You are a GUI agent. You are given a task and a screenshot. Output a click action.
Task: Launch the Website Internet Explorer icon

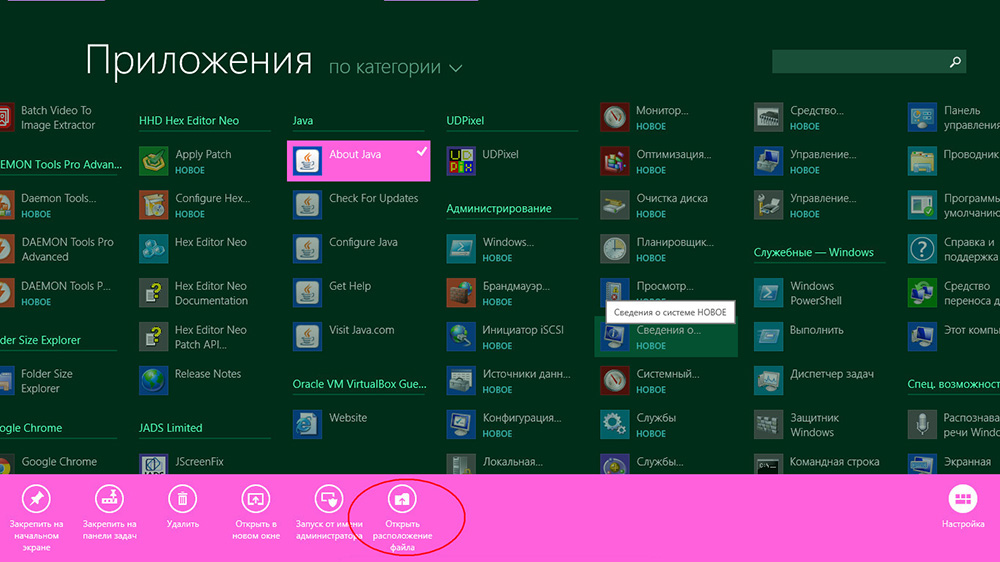tap(307, 425)
